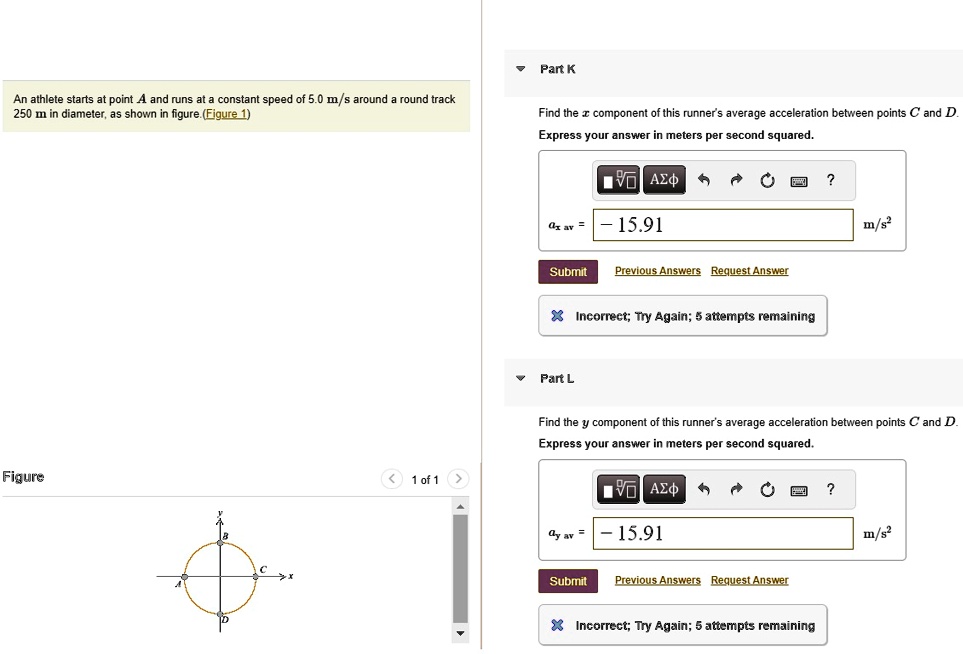Select the ΑΣΦ symbols icon in Part L

coord(664,488)
